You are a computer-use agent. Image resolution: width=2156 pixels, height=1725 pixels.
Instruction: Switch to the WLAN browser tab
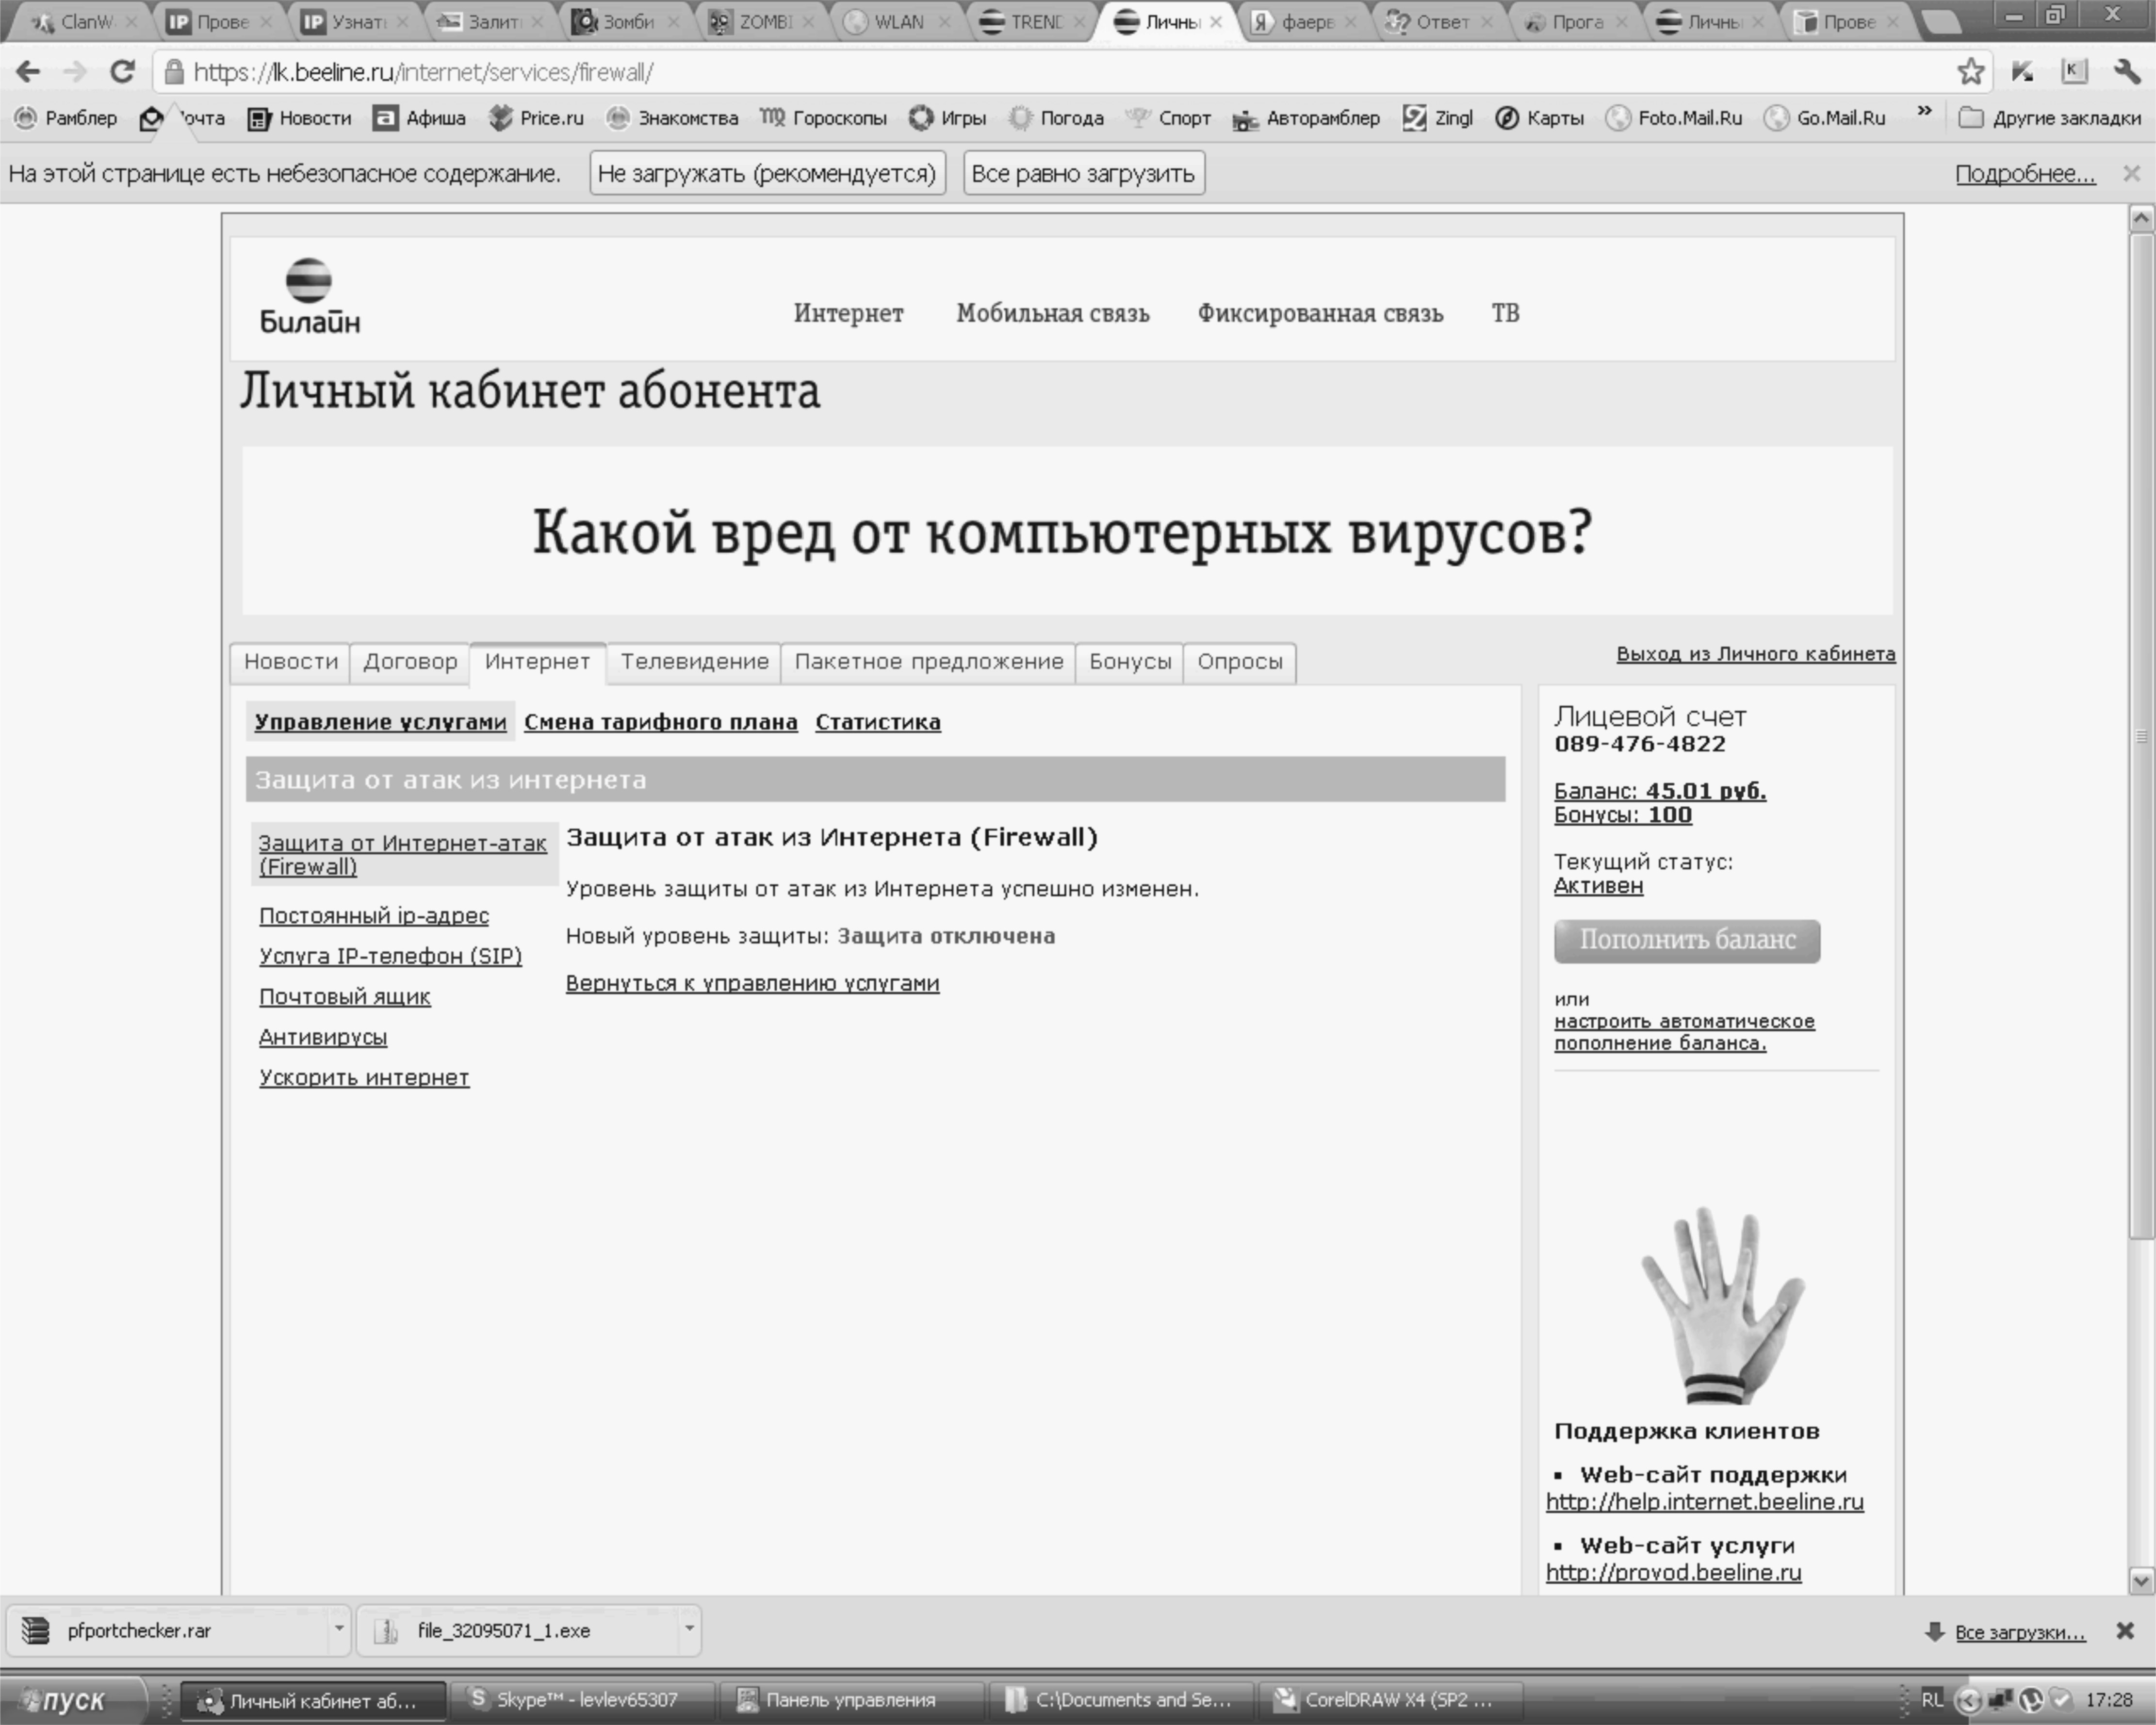point(895,22)
